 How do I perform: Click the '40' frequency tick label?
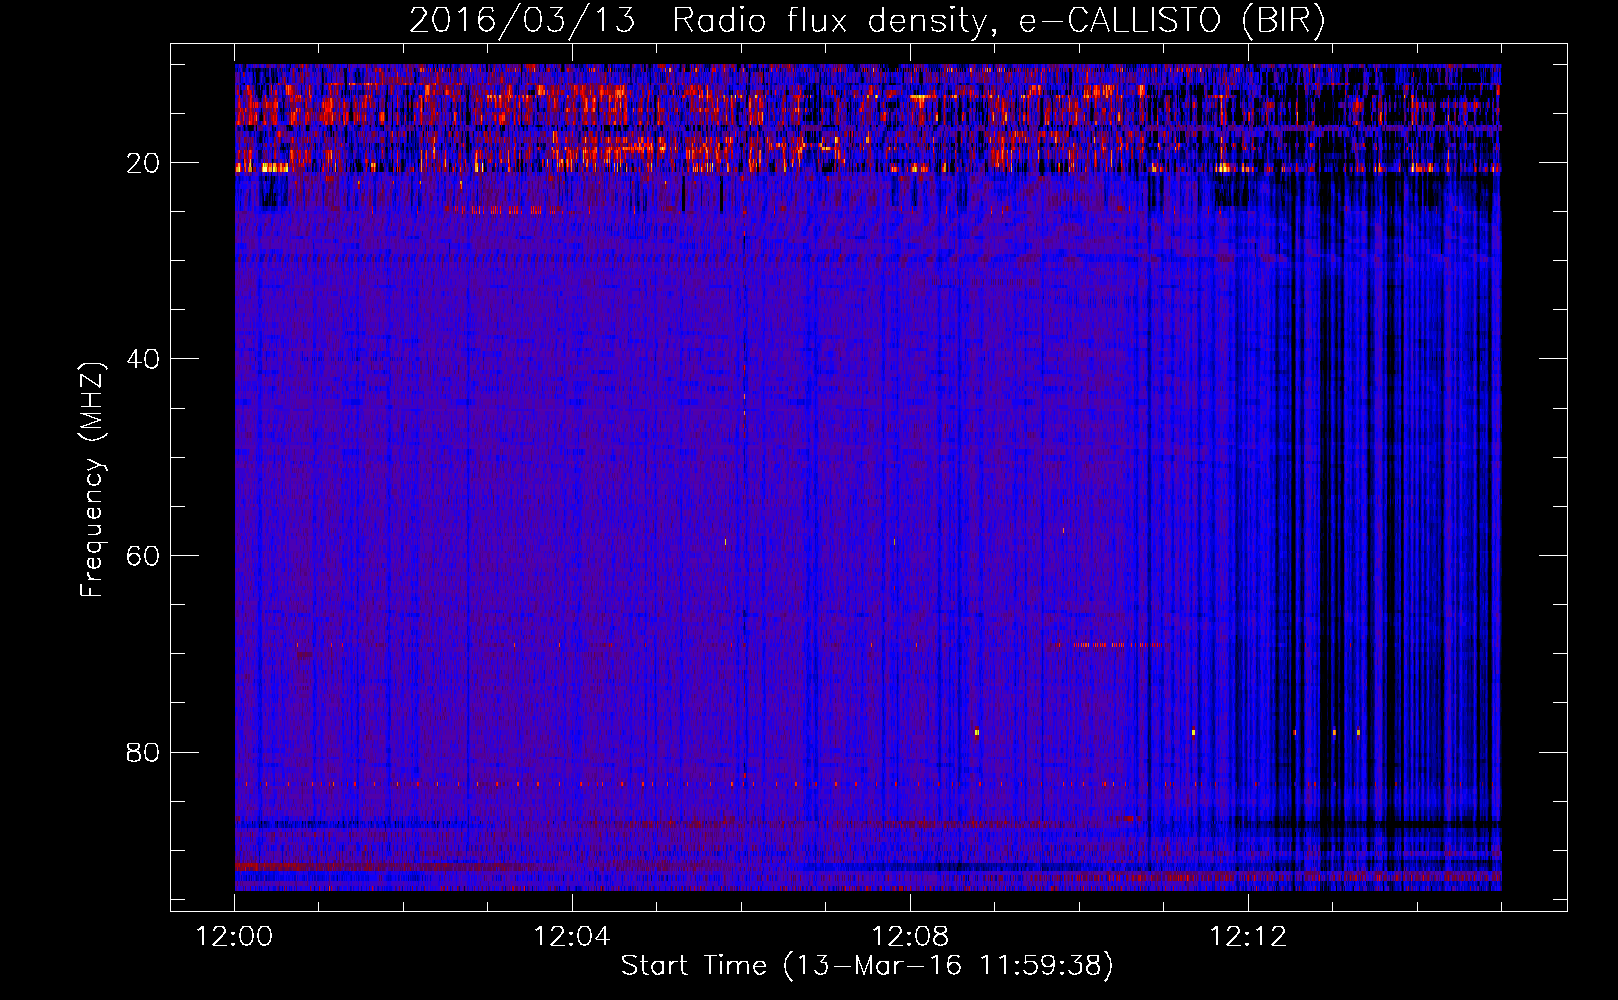tap(143, 359)
